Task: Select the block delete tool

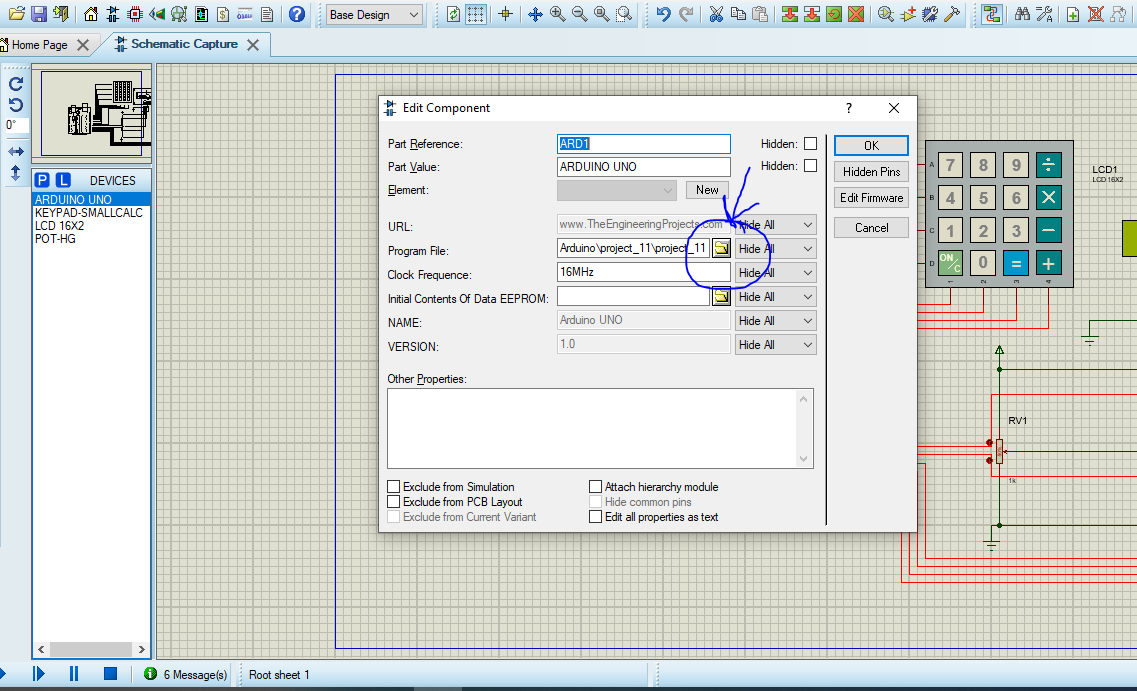Action: click(856, 14)
